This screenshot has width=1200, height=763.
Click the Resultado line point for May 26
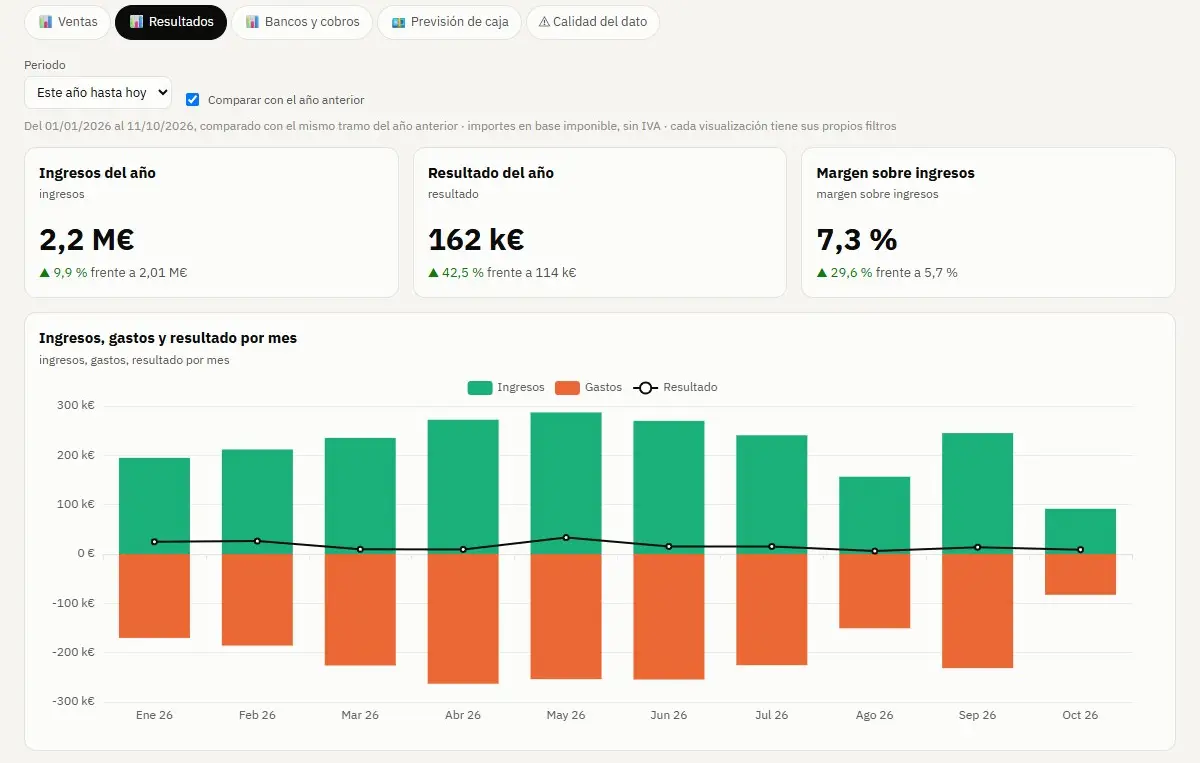[x=566, y=538]
